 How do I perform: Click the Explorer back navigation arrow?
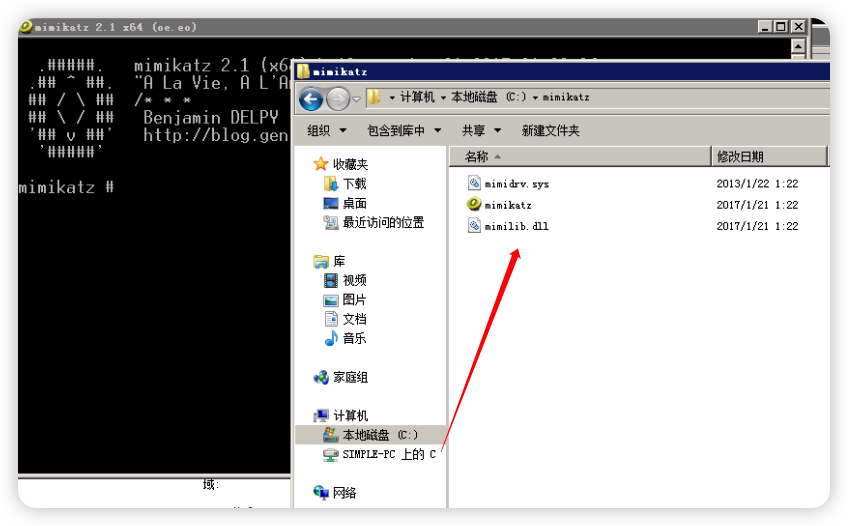311,99
